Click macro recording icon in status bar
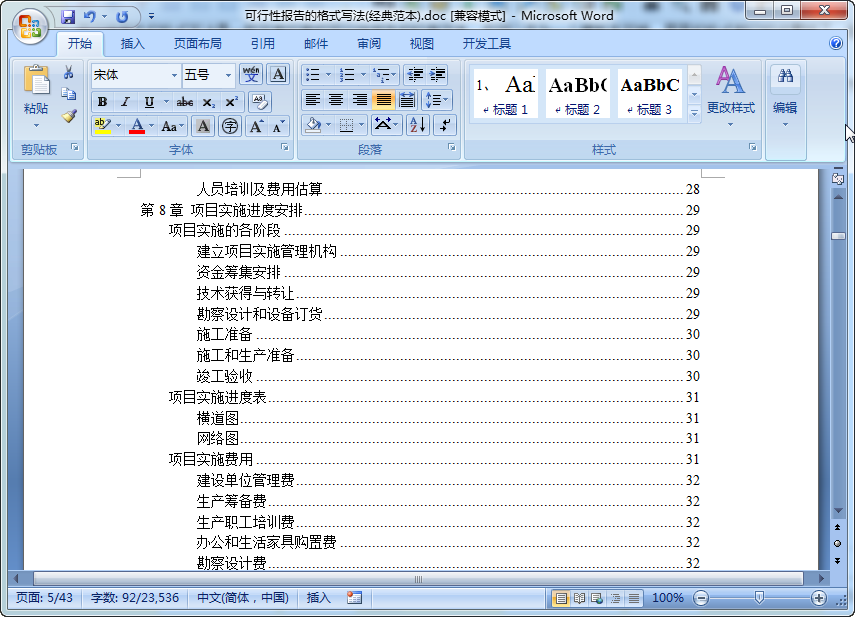The height and width of the screenshot is (617, 855). click(354, 598)
